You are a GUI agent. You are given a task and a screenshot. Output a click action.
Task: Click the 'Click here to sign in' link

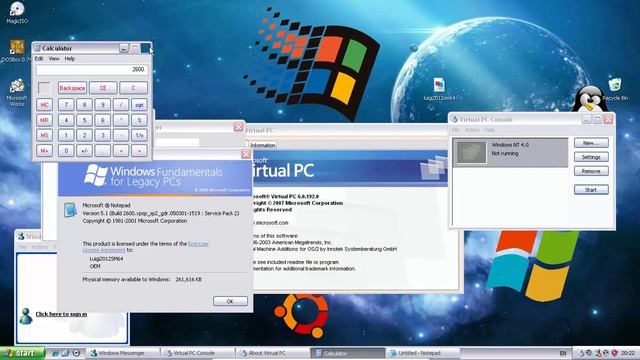[x=61, y=314]
